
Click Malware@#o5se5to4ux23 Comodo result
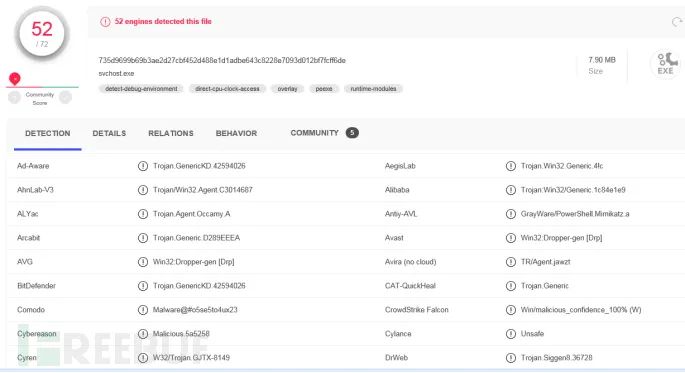click(x=195, y=310)
